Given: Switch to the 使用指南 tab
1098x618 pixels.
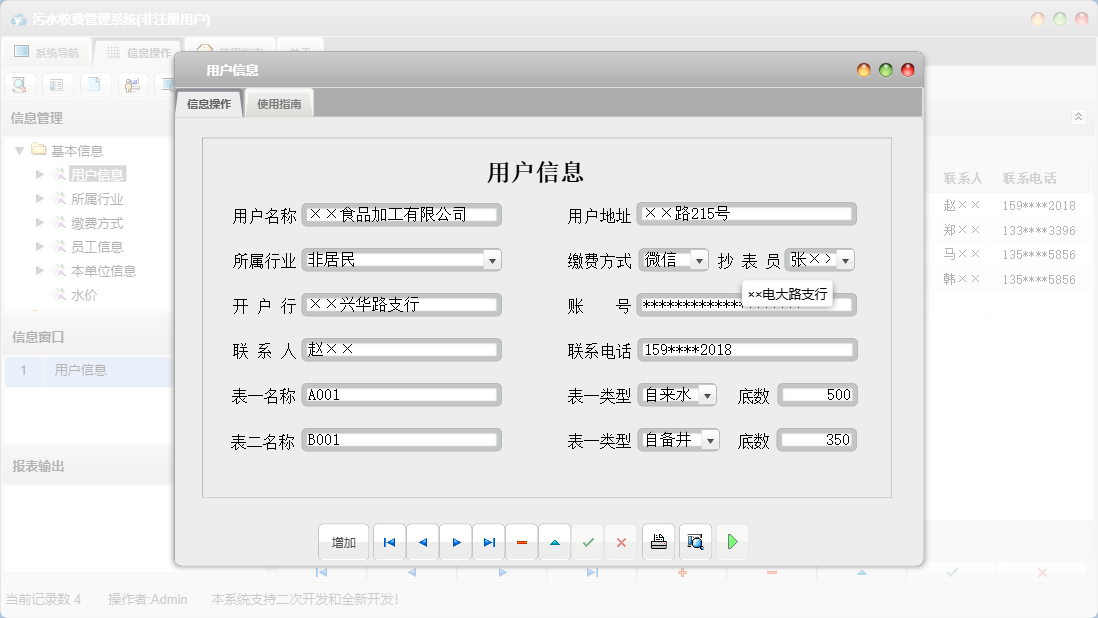Looking at the screenshot, I should (278, 102).
